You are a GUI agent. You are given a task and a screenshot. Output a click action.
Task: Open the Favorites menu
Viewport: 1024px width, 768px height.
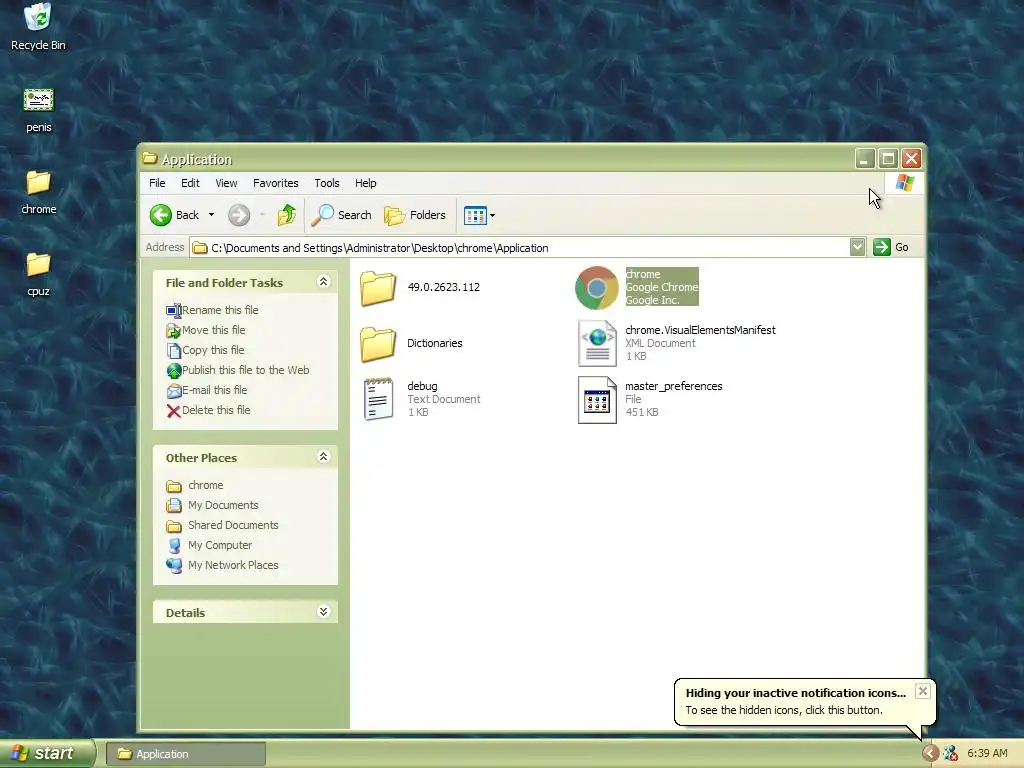pyautogui.click(x=276, y=183)
